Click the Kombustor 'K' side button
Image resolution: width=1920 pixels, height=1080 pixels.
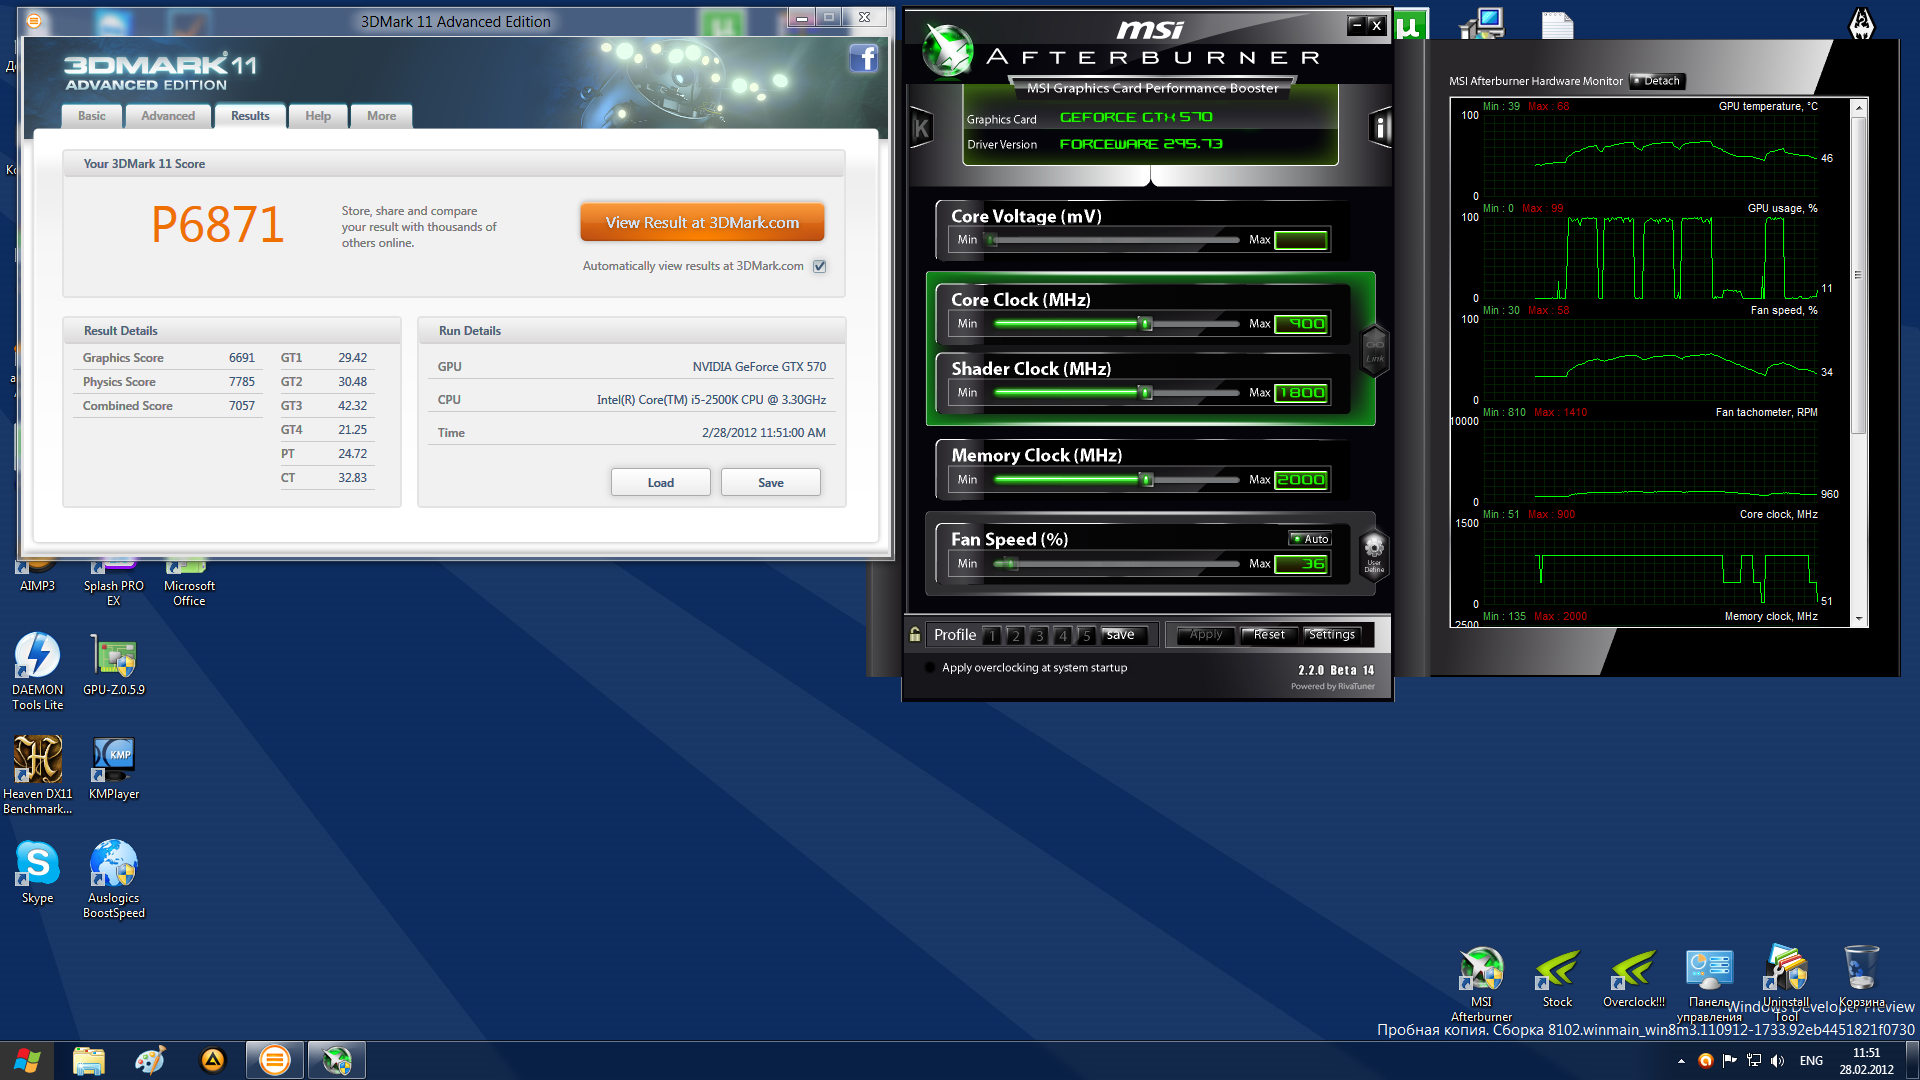[x=921, y=128]
